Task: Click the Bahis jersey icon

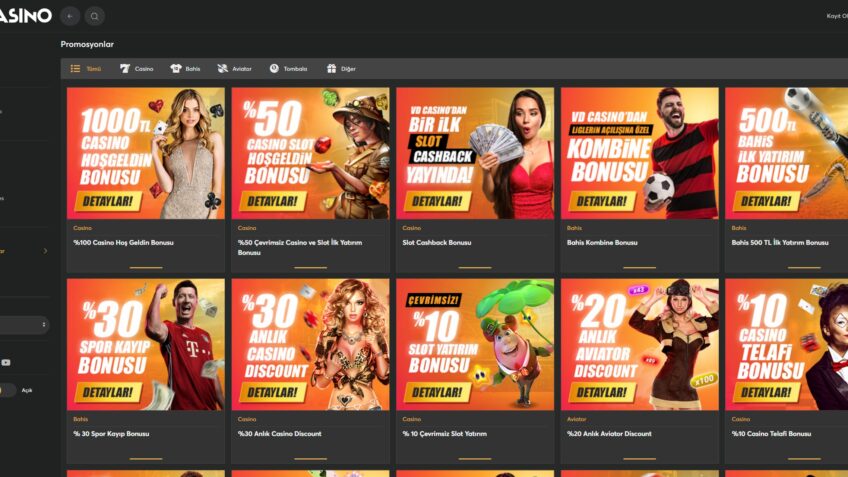Action: click(x=176, y=69)
